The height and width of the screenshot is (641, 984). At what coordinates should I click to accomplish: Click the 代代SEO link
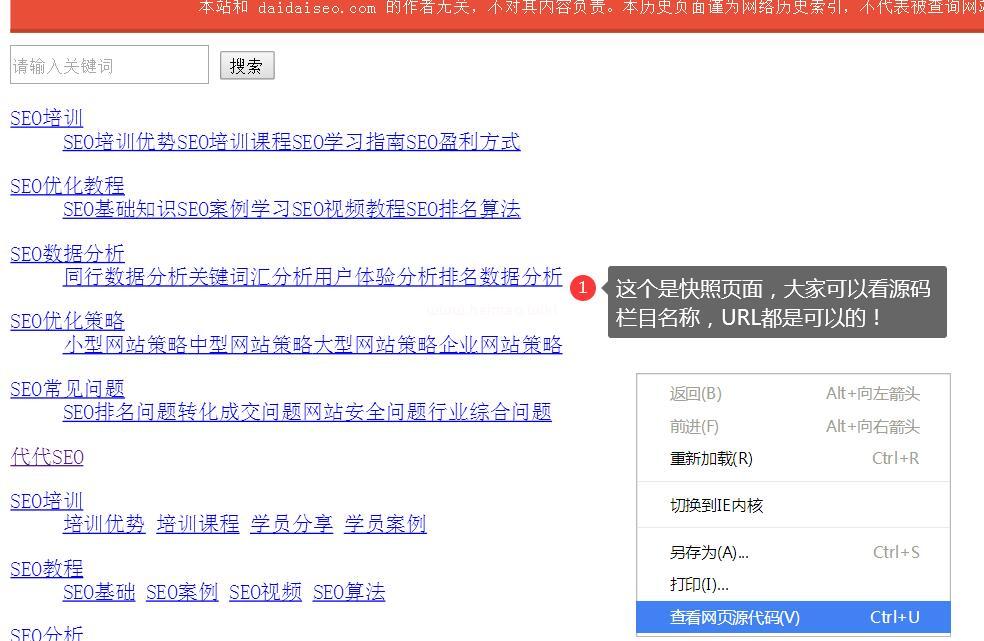47,457
